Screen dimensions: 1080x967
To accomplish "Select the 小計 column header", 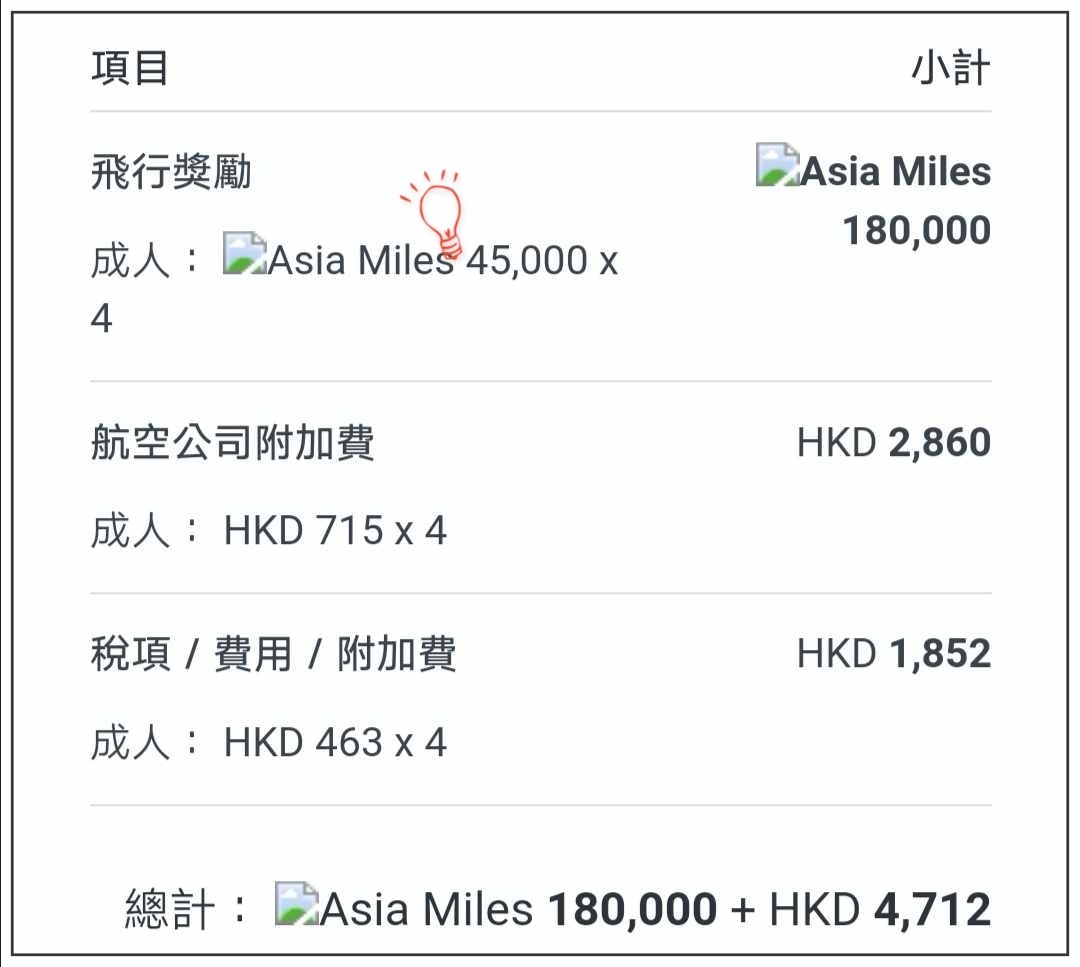I will coord(951,68).
